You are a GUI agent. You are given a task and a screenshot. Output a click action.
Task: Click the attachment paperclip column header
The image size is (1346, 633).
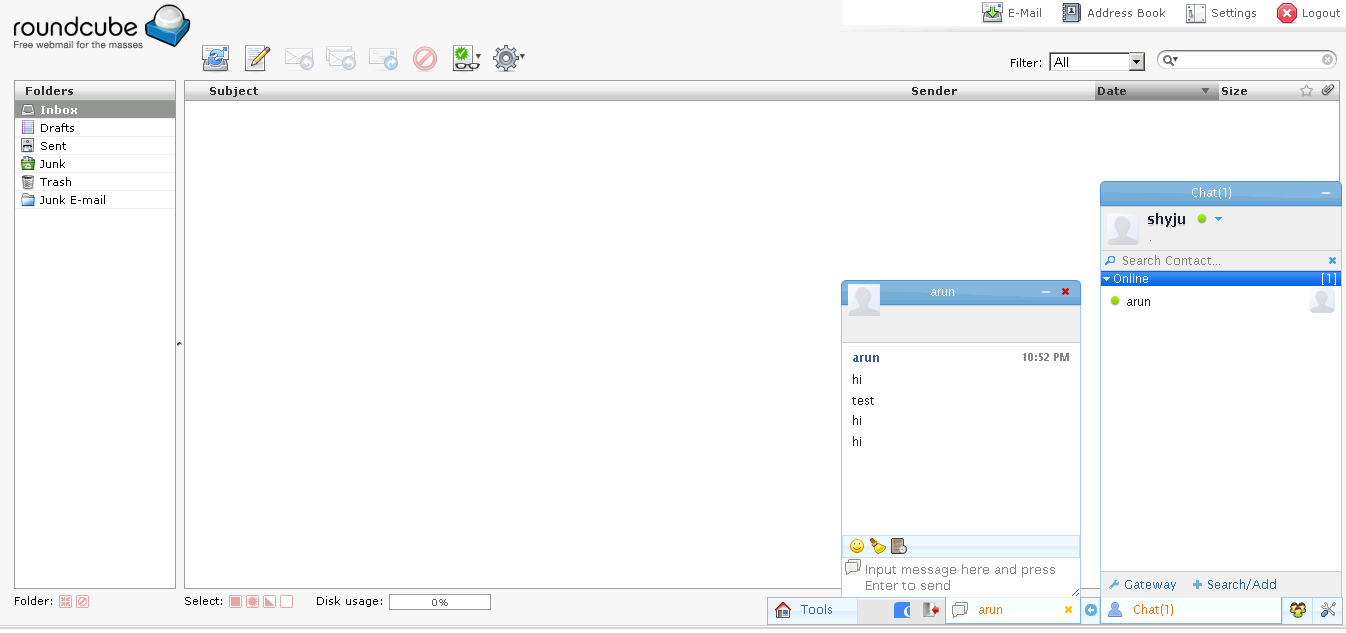coord(1328,90)
